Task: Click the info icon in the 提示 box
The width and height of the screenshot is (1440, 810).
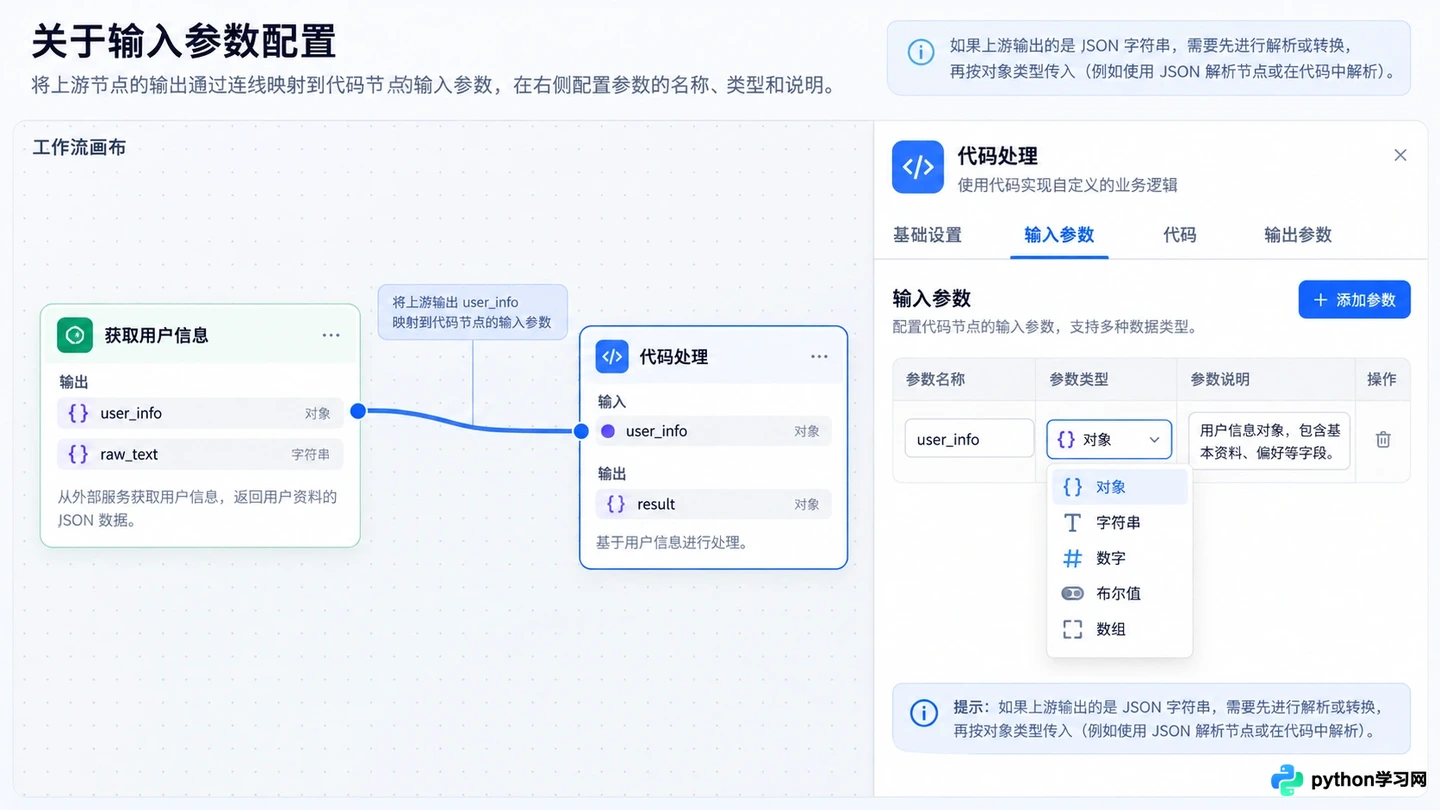Action: [924, 713]
